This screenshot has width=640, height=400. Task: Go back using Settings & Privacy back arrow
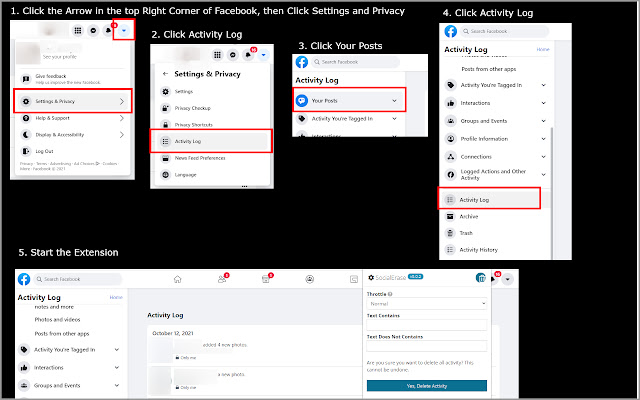click(165, 74)
